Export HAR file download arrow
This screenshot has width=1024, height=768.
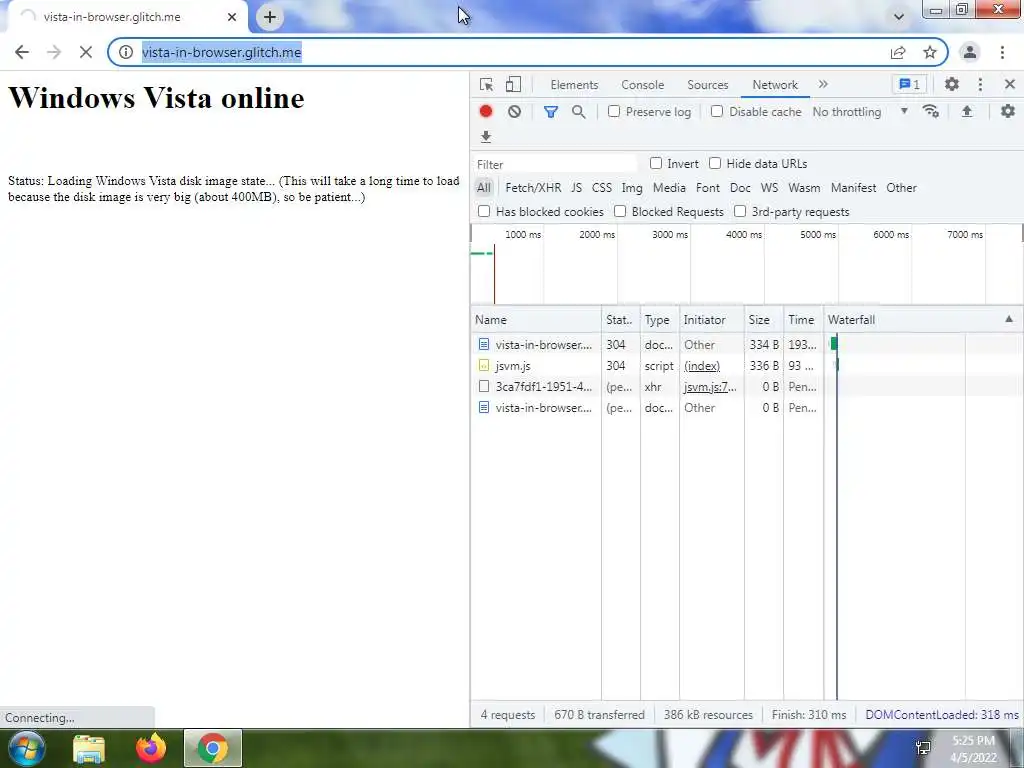coord(486,136)
